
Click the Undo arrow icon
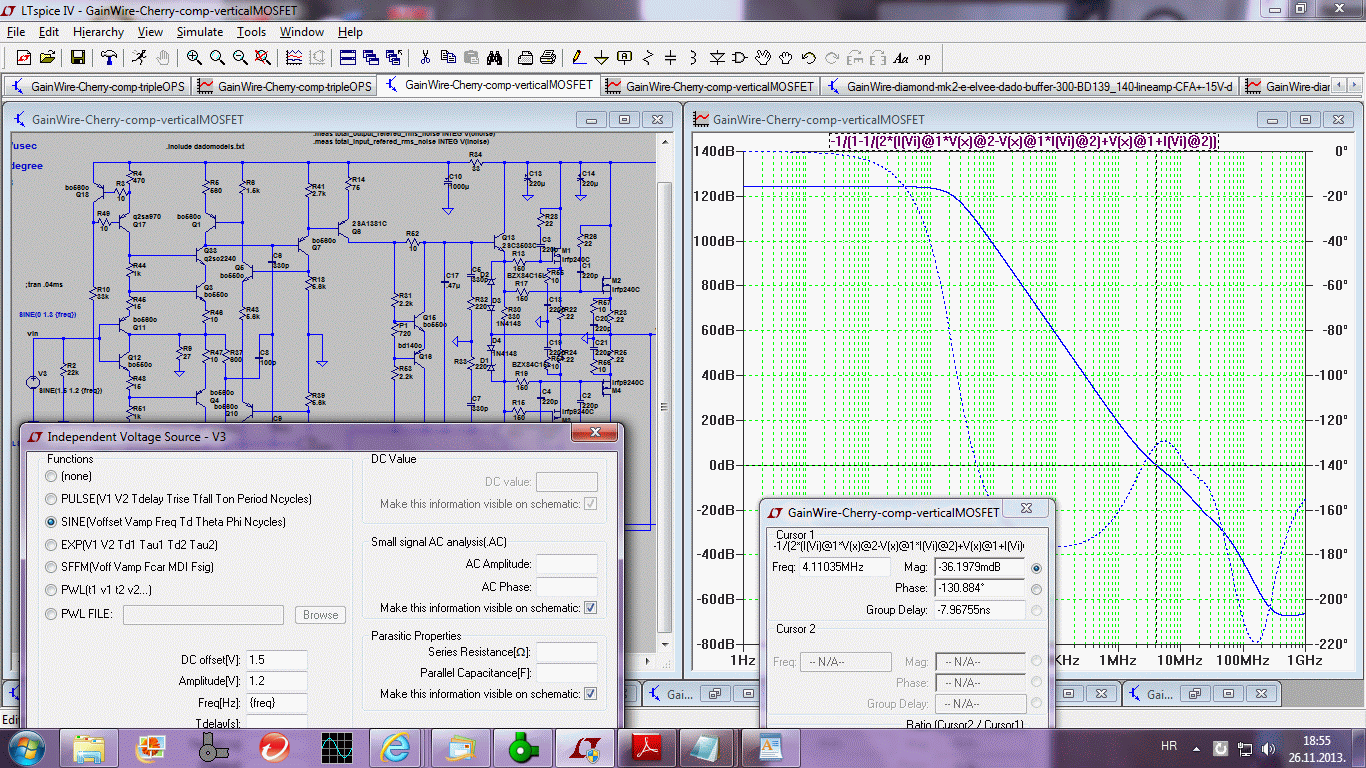pos(809,57)
